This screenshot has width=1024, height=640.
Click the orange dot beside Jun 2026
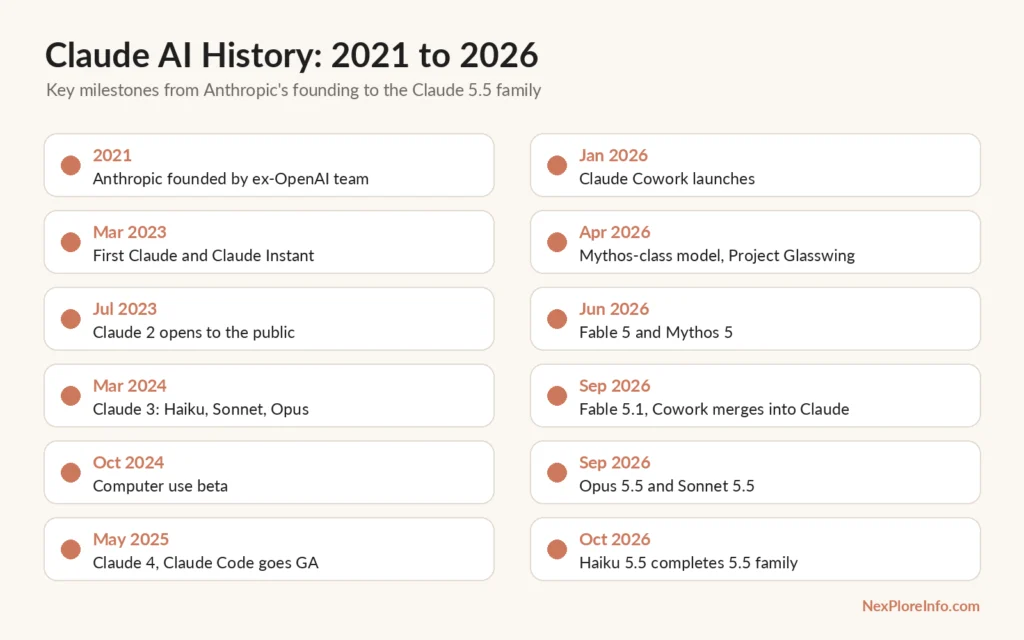[557, 319]
